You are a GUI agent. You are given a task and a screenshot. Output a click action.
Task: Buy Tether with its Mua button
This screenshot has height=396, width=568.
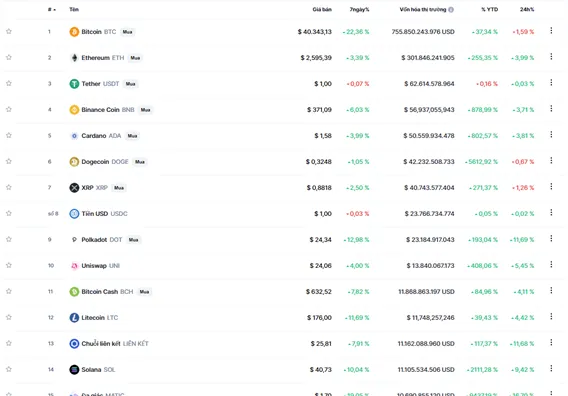130,84
